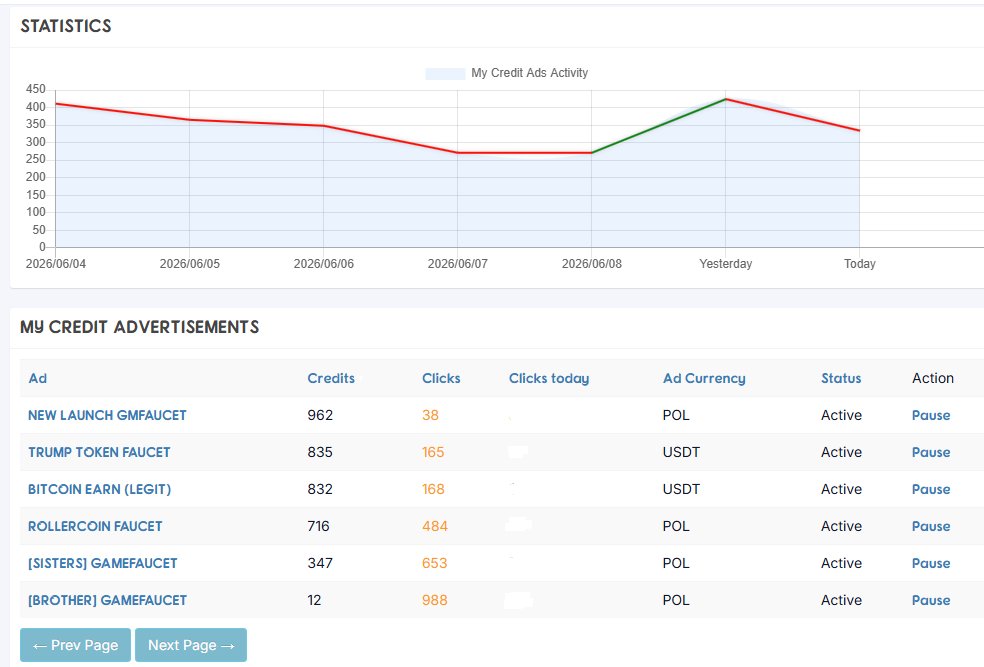The height and width of the screenshot is (667, 984).
Task: Open the ROLLERCOIN FAUCET ad link
Action: point(95,526)
